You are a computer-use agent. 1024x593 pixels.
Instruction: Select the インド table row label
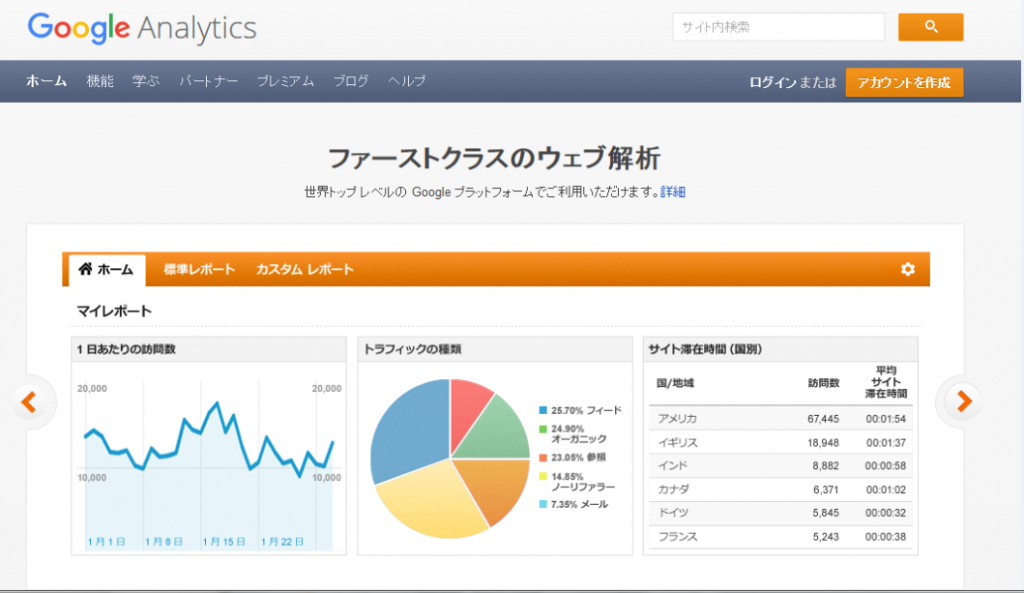pos(673,466)
